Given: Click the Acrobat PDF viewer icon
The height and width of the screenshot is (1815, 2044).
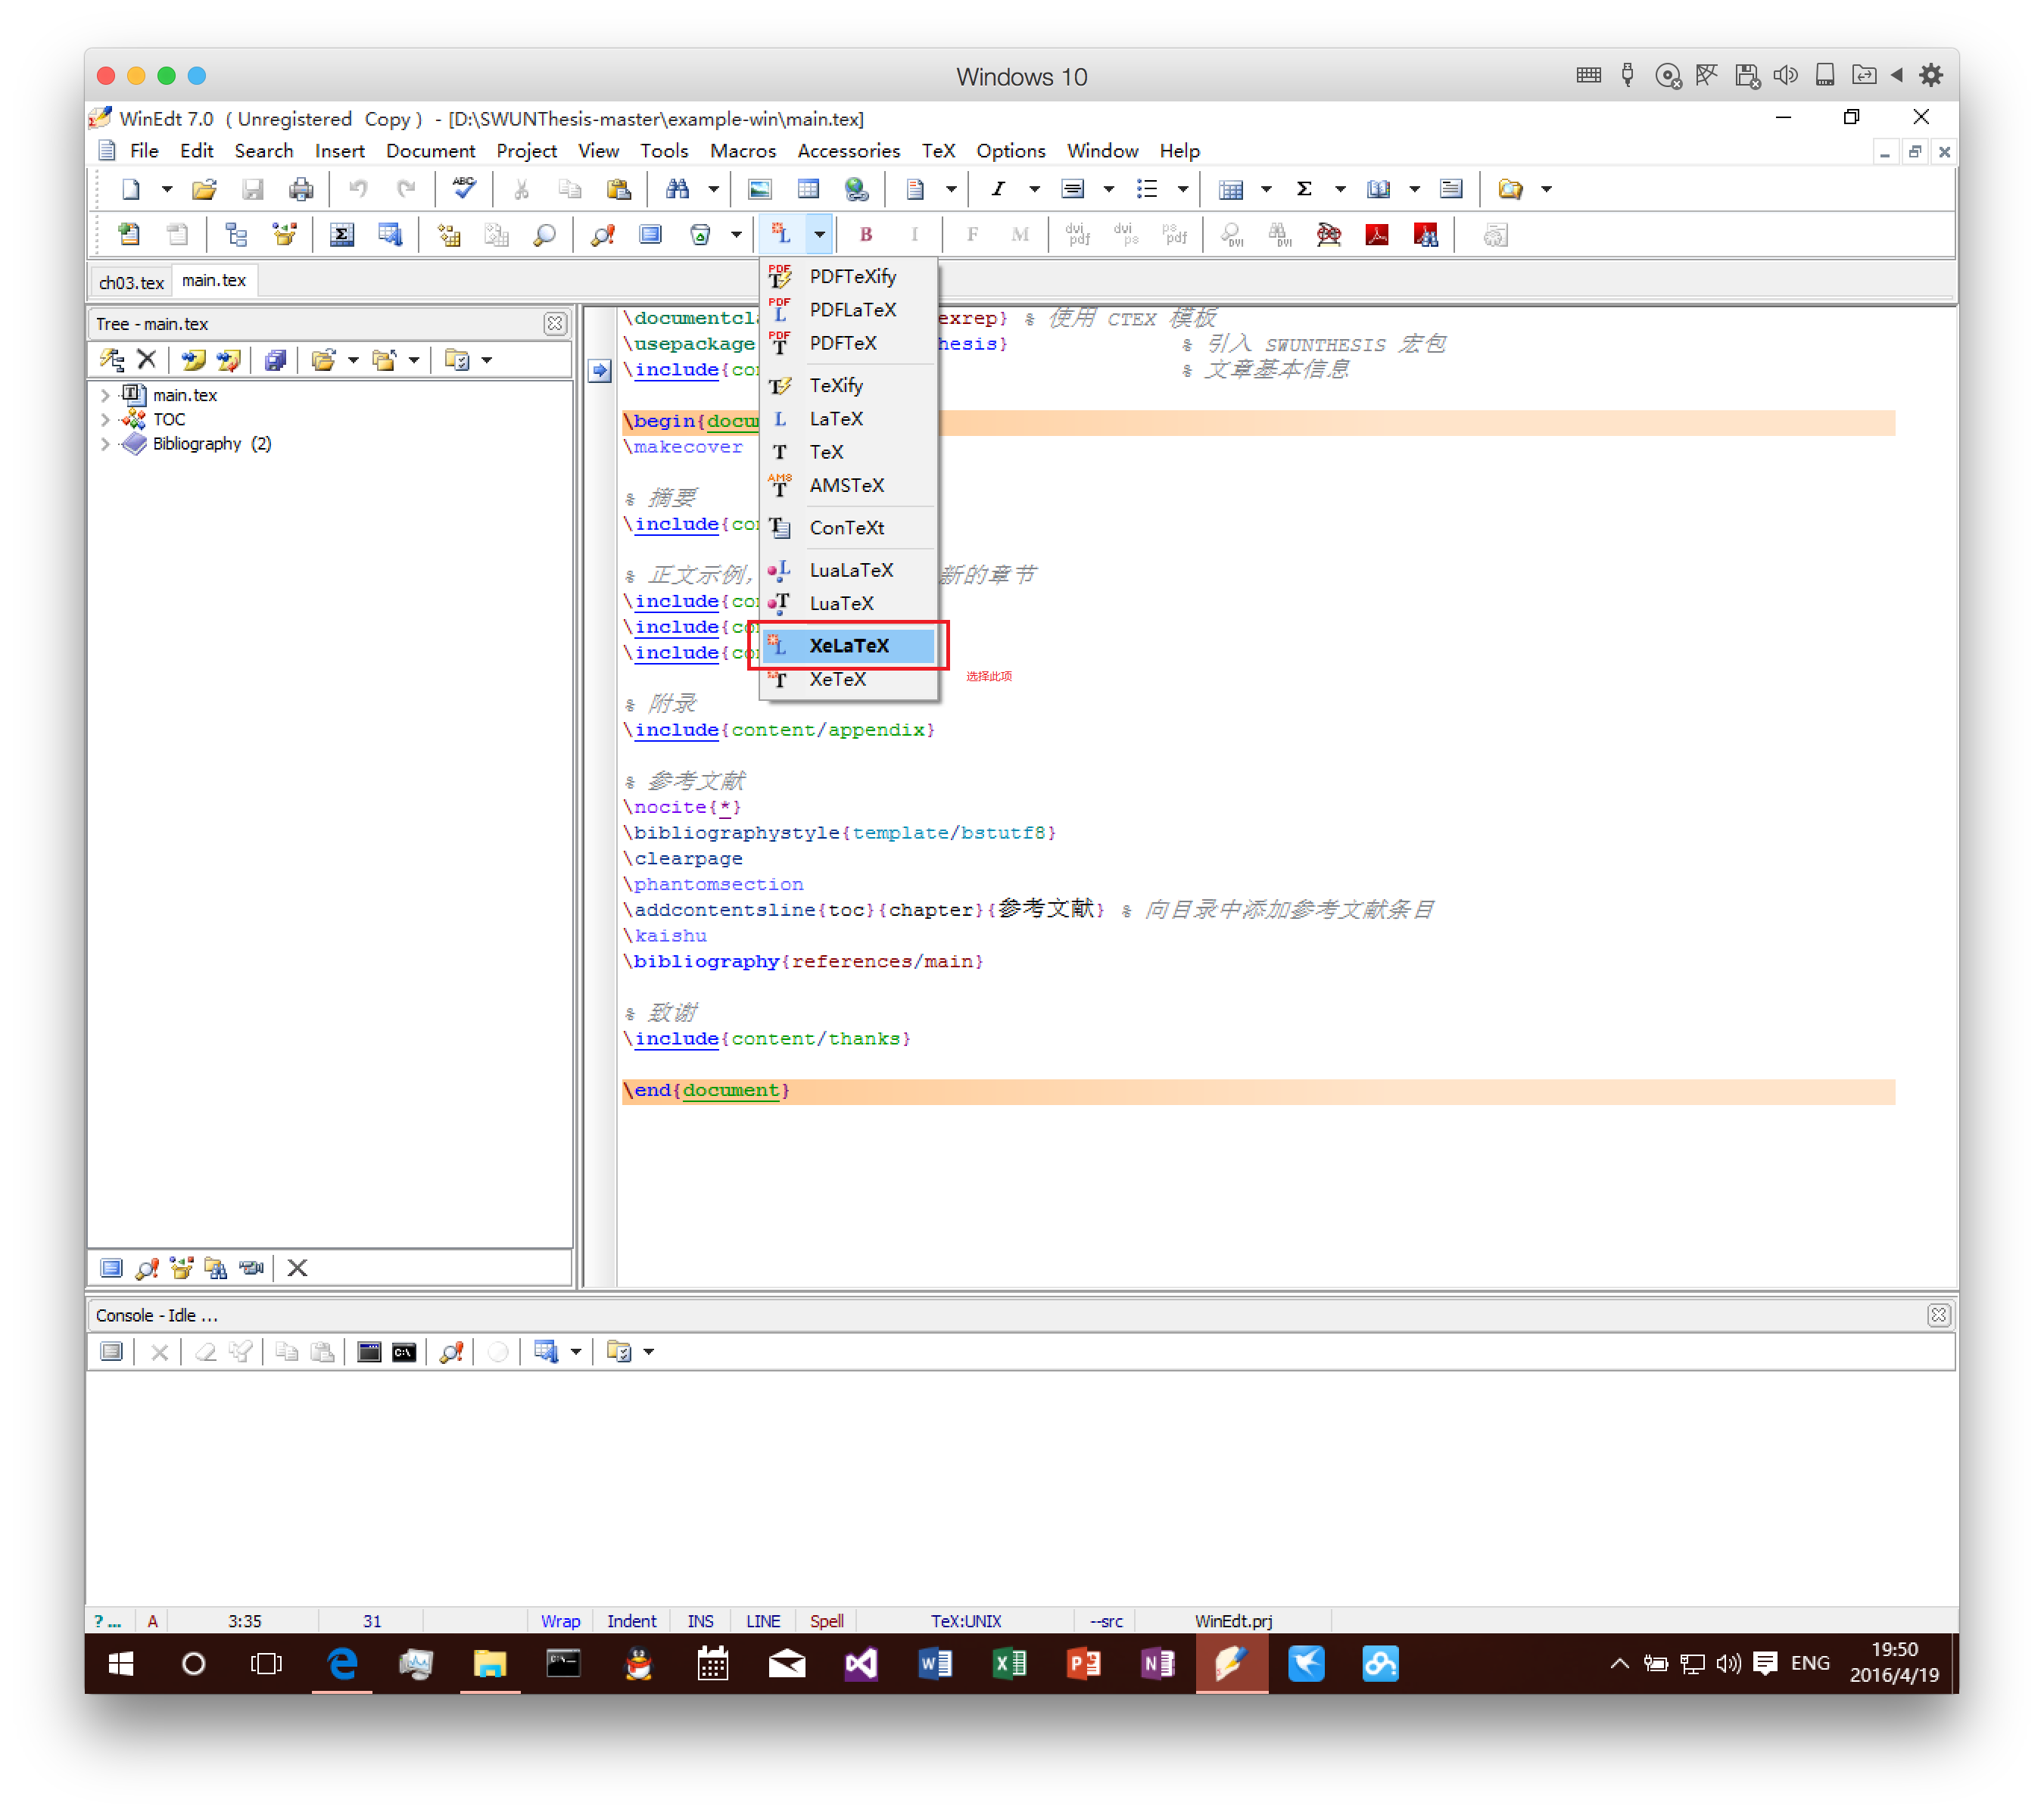Looking at the screenshot, I should pyautogui.click(x=1377, y=235).
